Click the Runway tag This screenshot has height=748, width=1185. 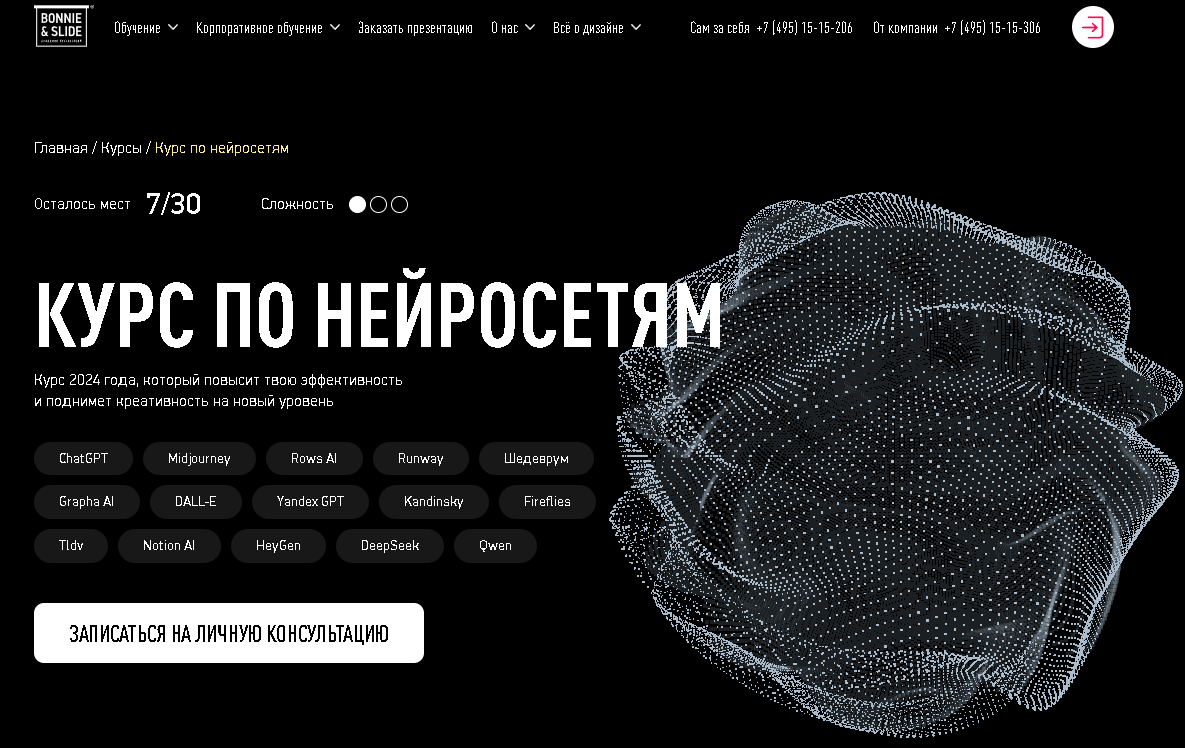click(420, 459)
